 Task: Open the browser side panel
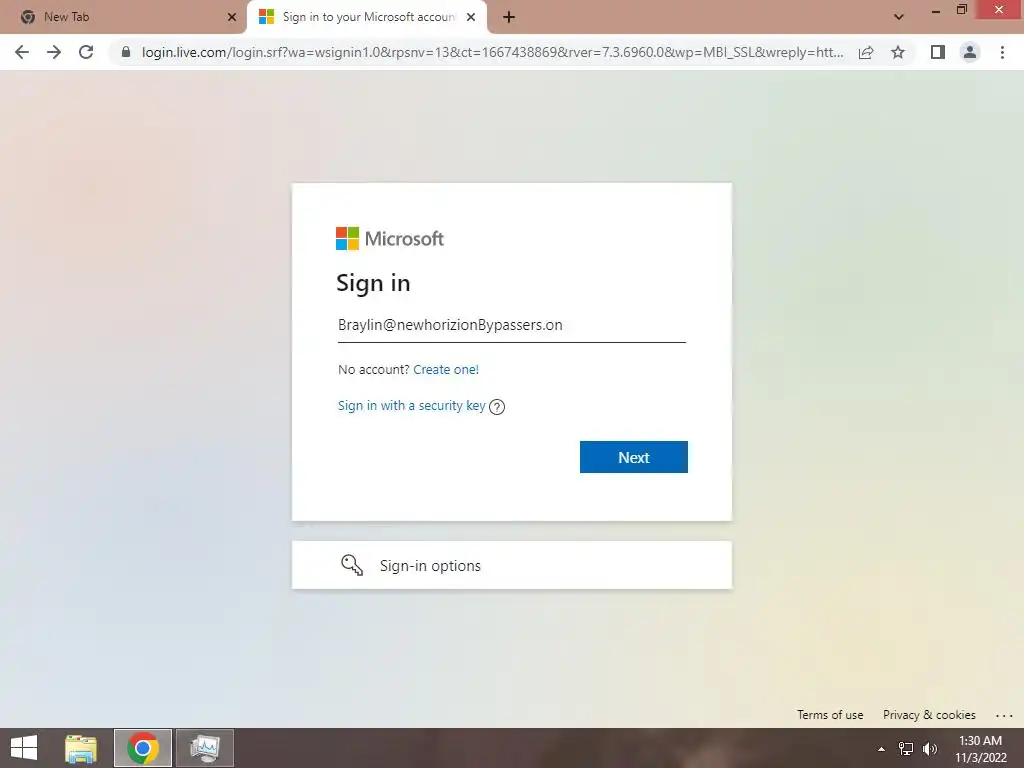tap(938, 52)
